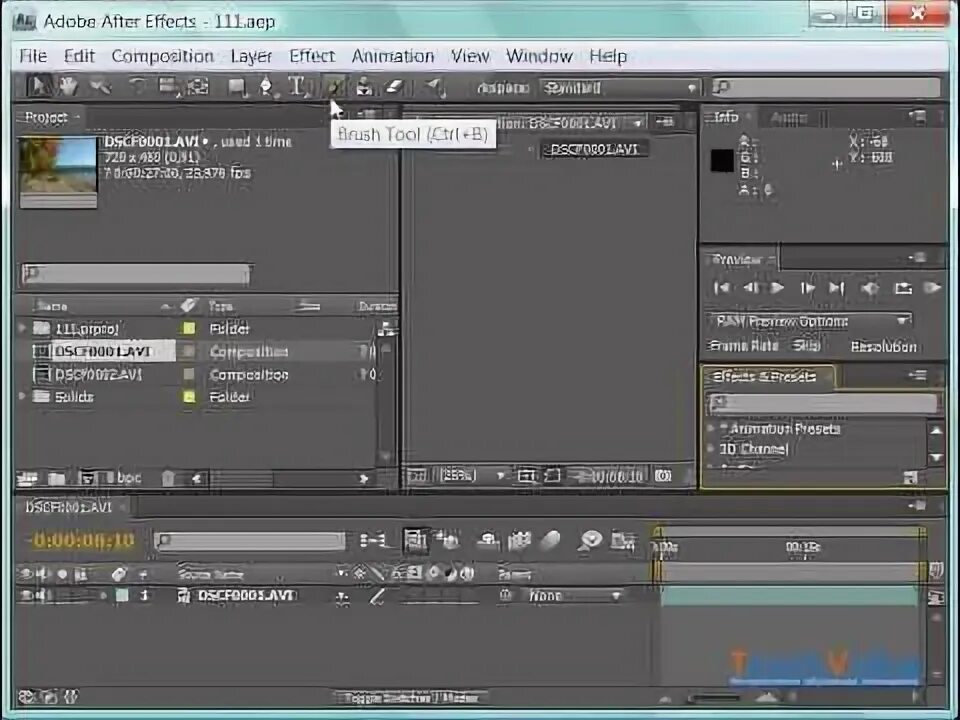Image resolution: width=960 pixels, height=720 pixels.
Task: Toggle loop option in Preview panel
Action: tap(903, 288)
